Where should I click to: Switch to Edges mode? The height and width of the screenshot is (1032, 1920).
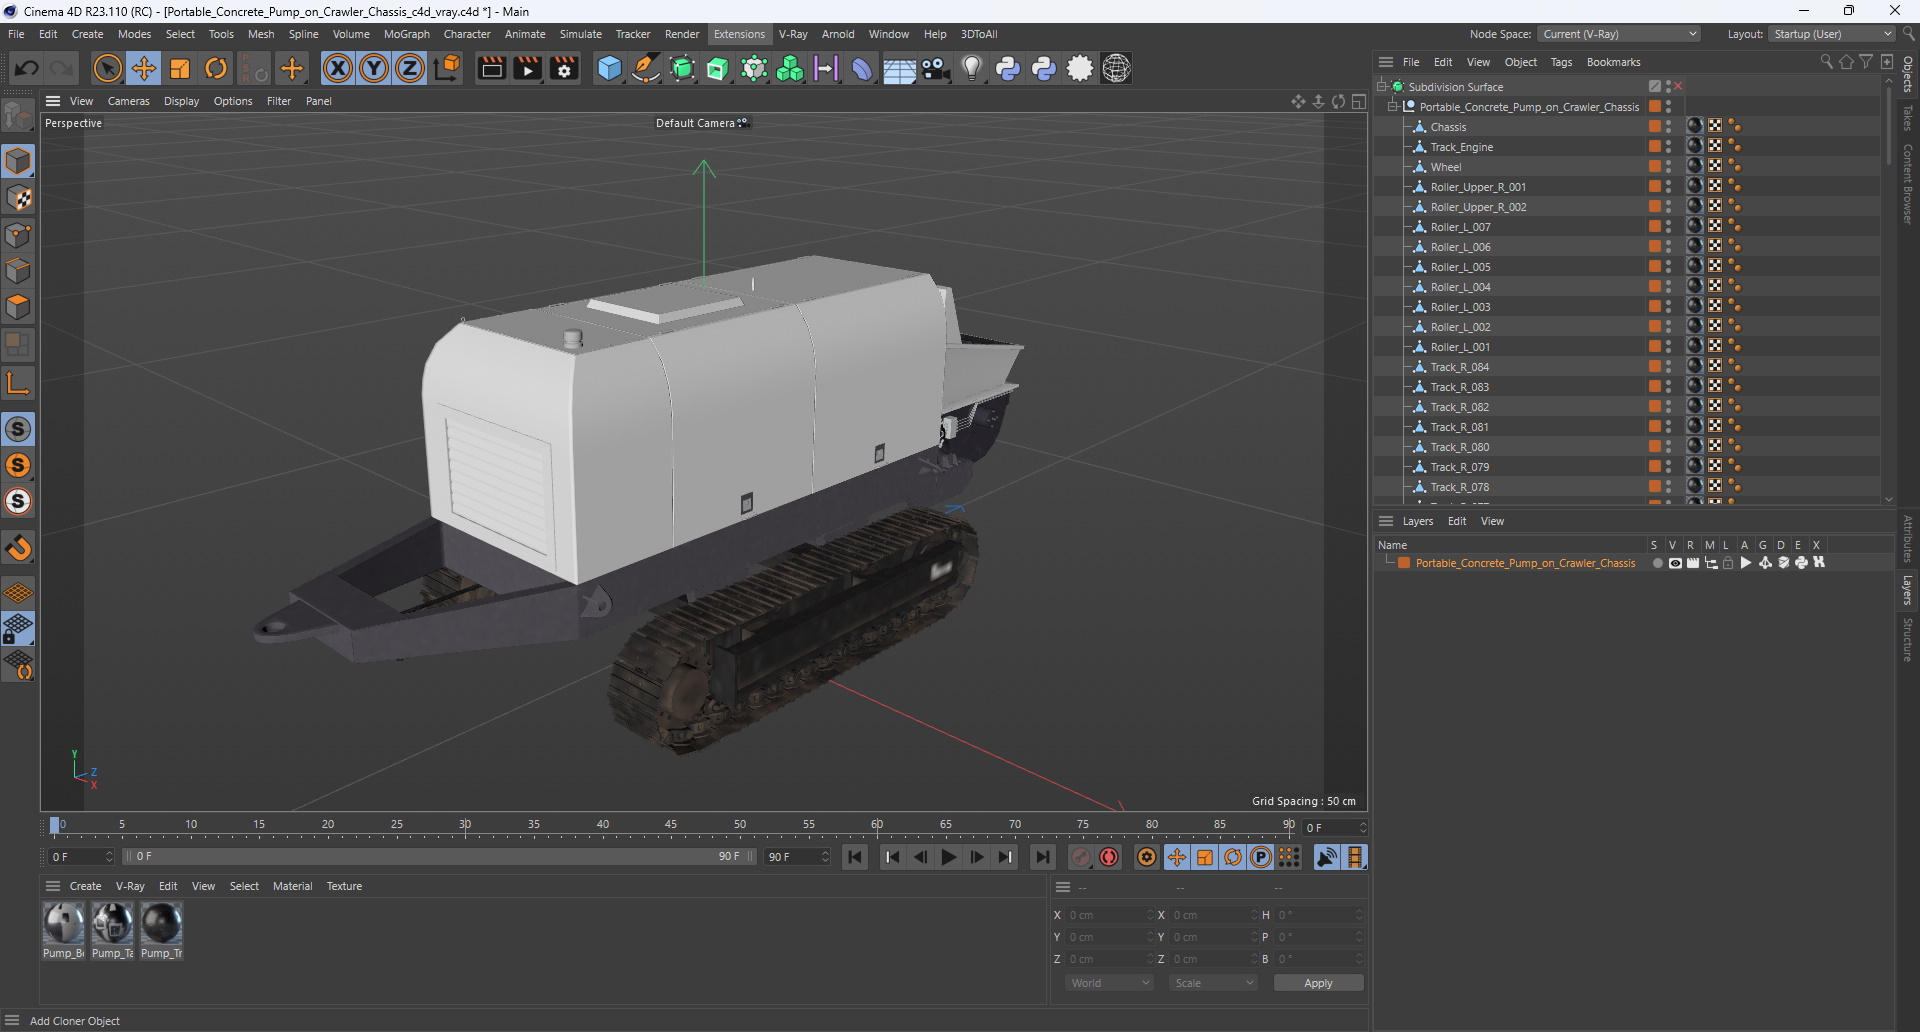pos(18,271)
